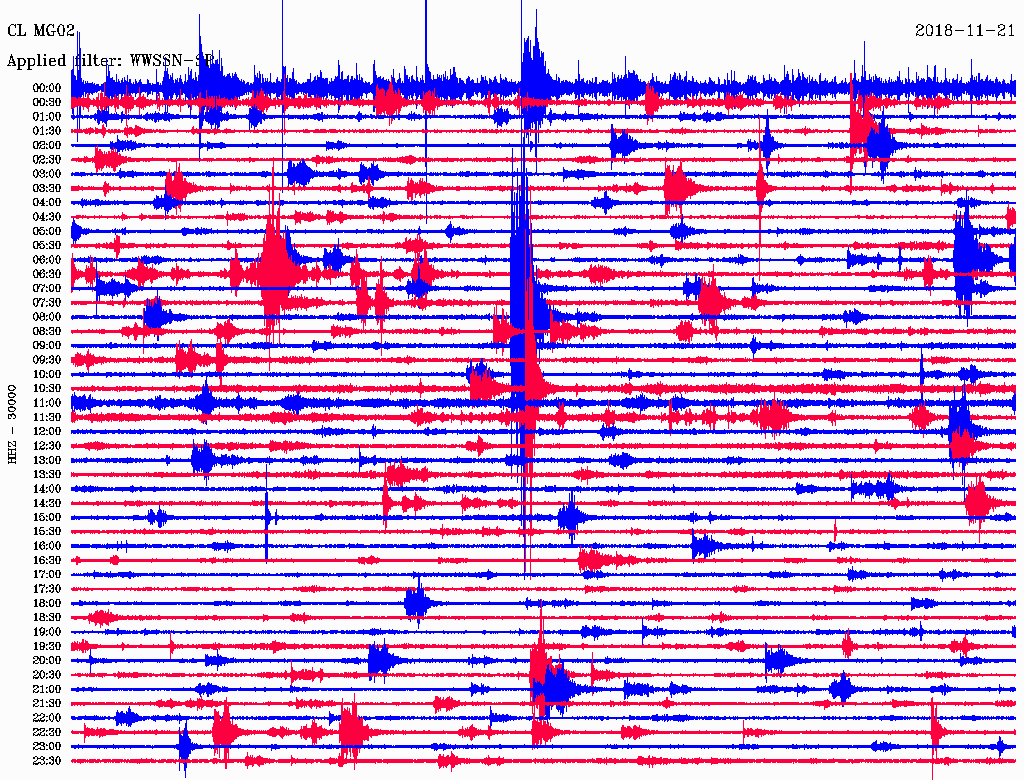Screen dimensions: 1024x780
Task: Select the 06:00 time label
Action: [x=47, y=260]
